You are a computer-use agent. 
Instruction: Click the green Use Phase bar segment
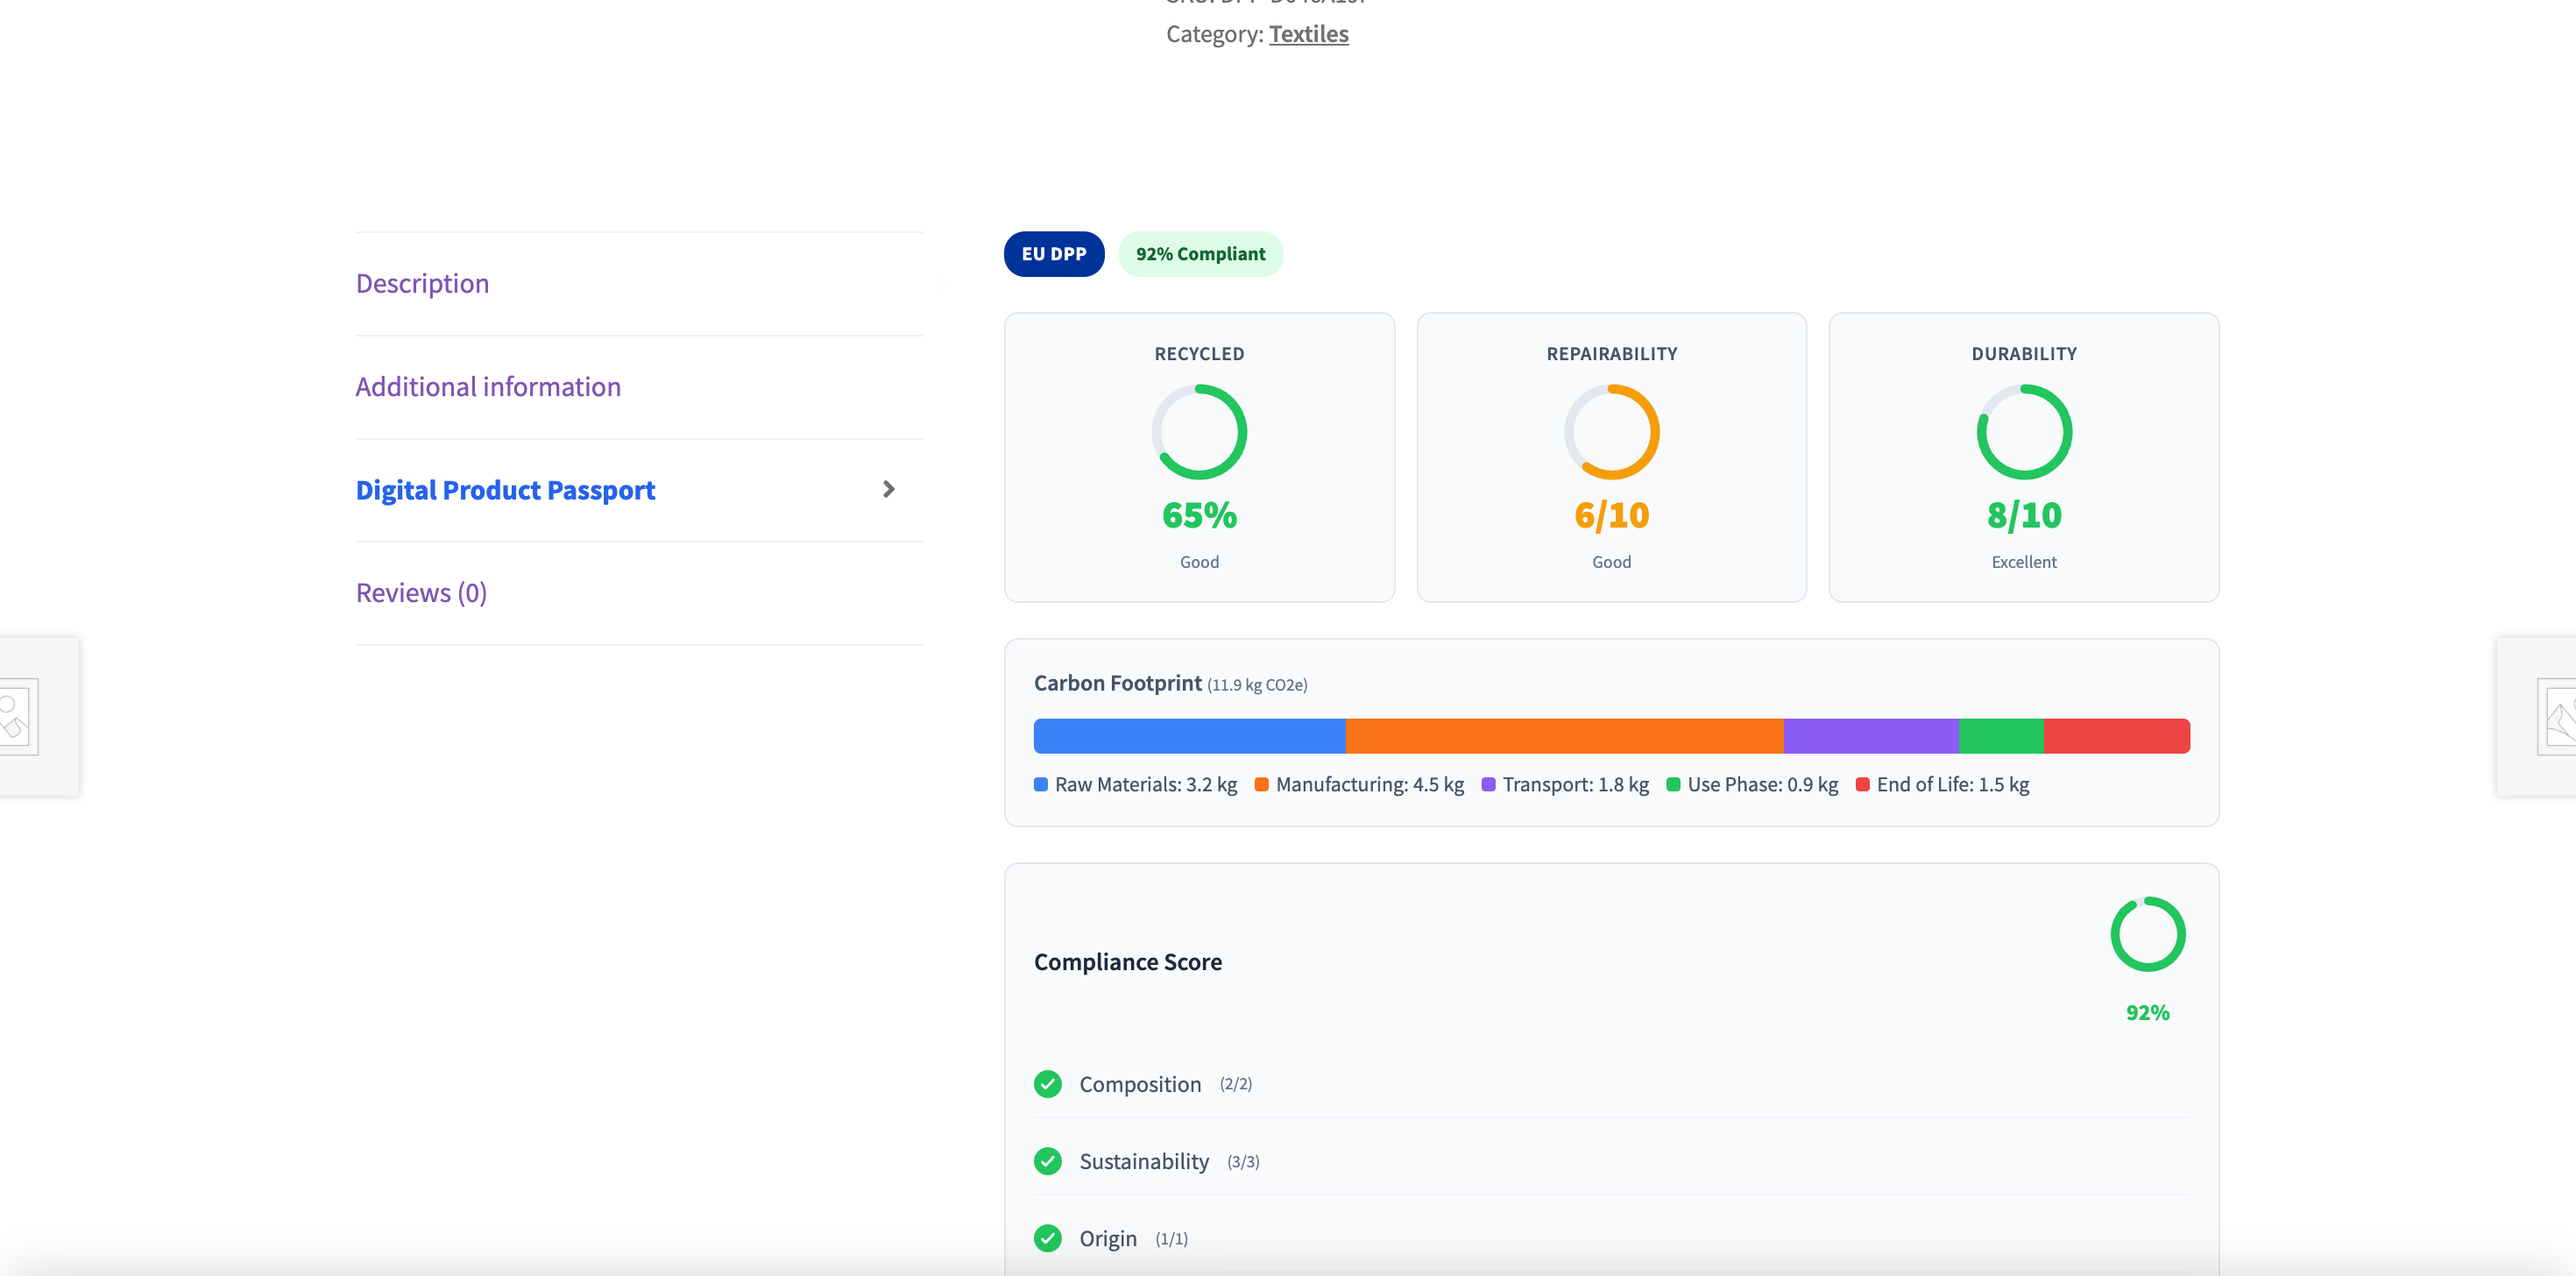[2001, 736]
